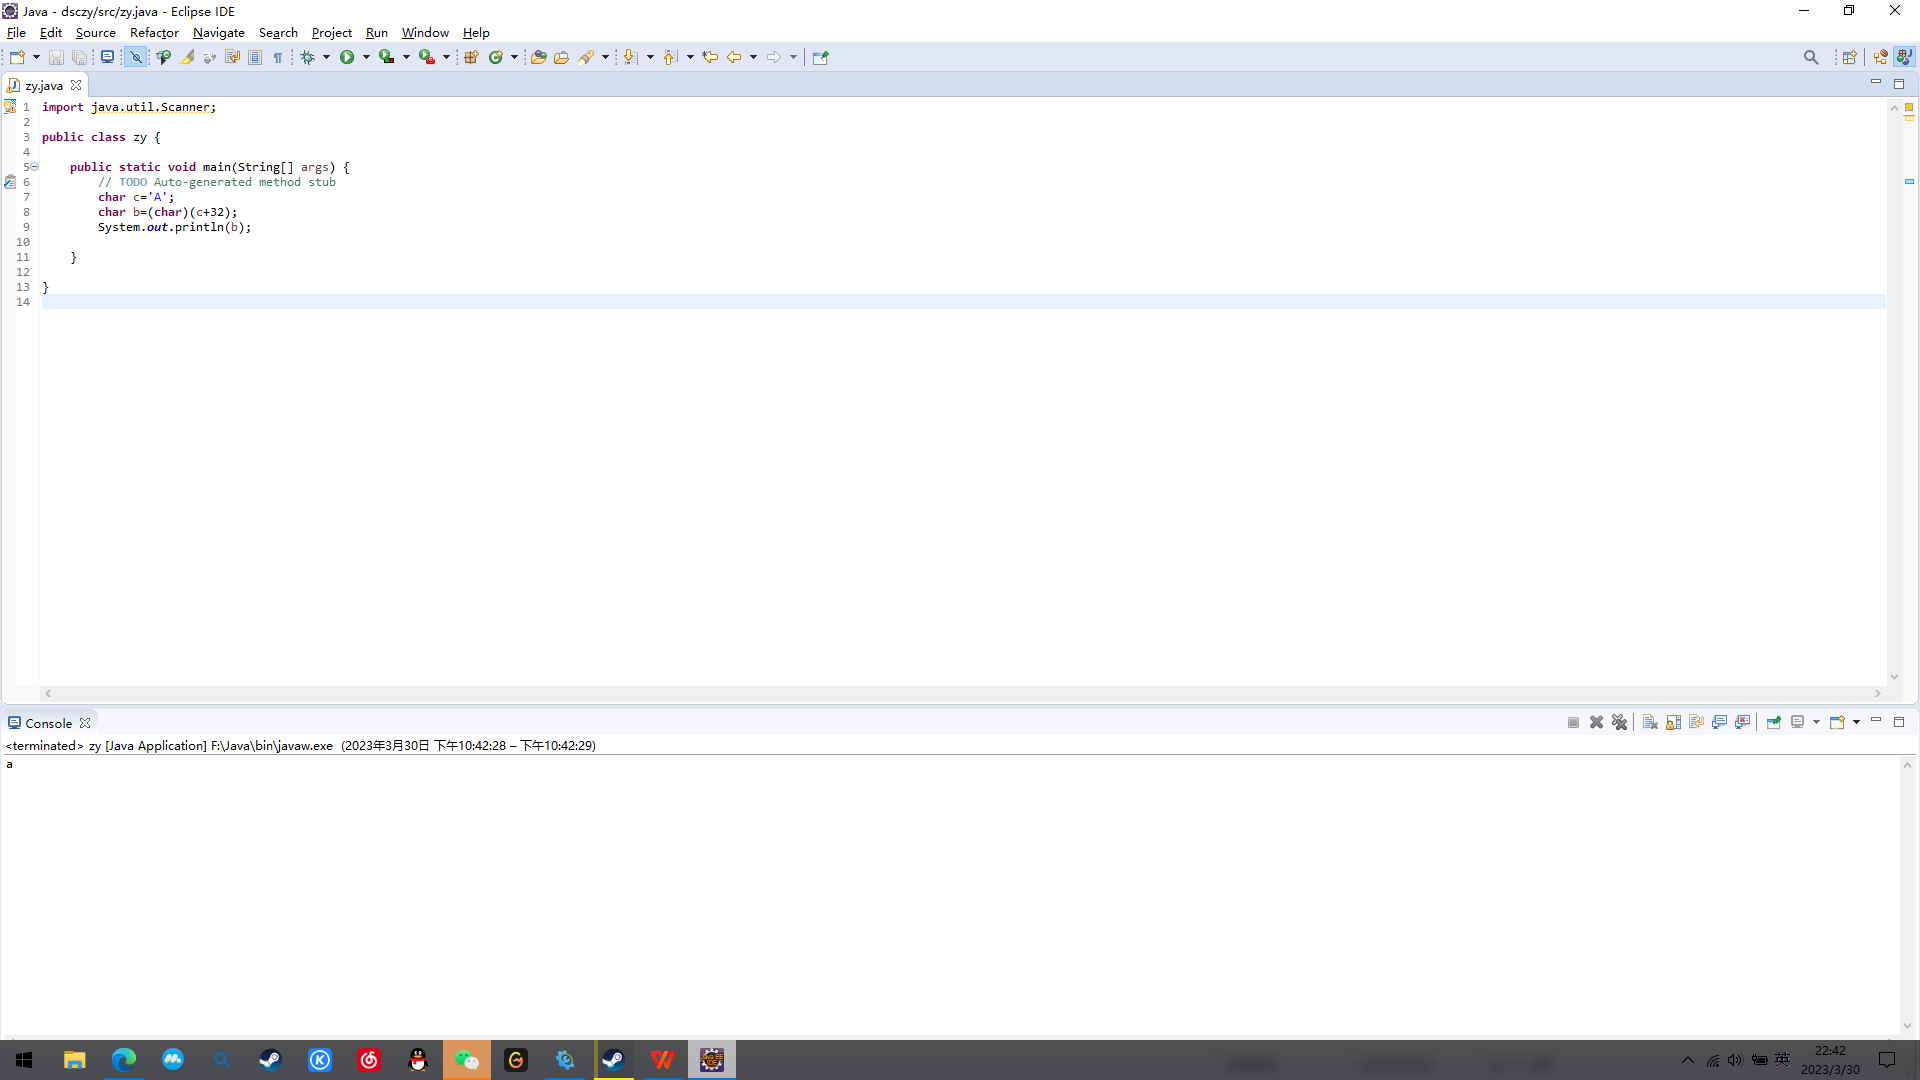Toggle Scroll Lock in the Console

tap(1673, 722)
